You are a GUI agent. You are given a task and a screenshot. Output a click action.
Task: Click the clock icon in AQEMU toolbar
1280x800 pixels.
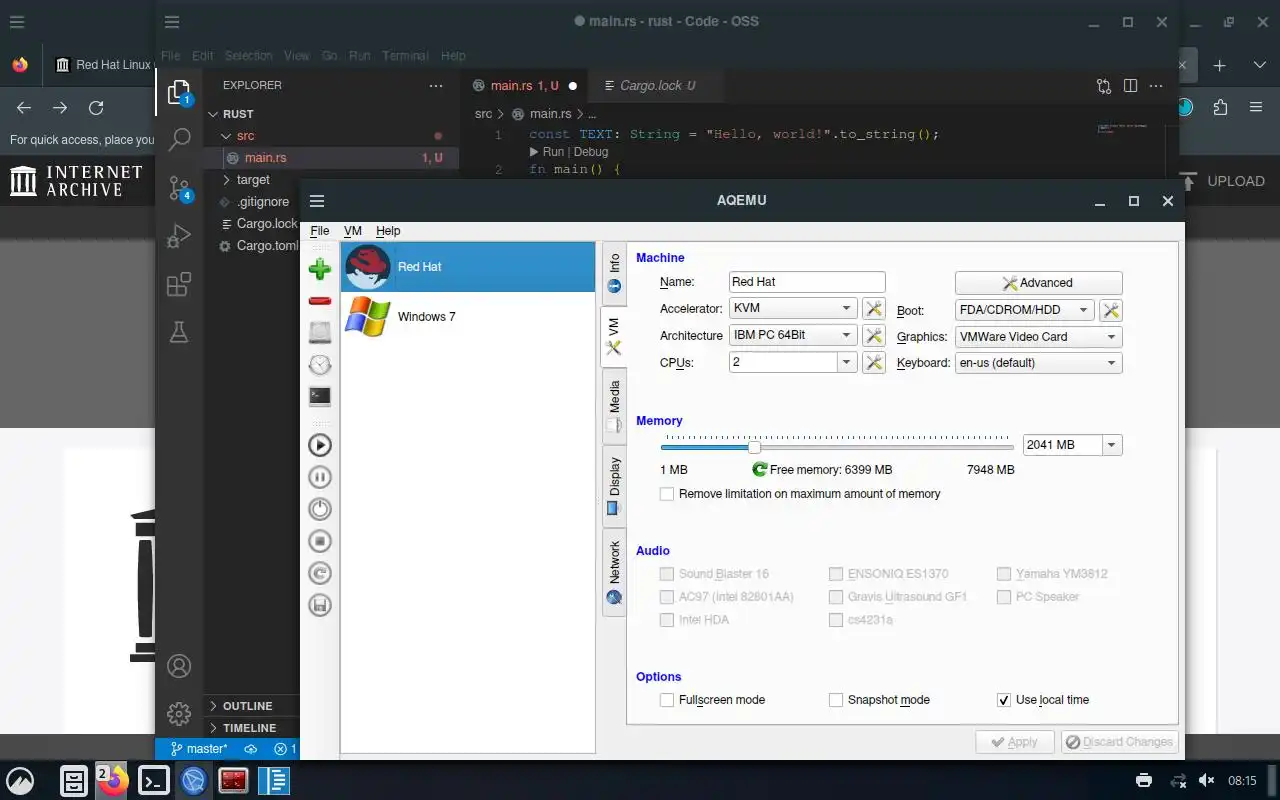pyautogui.click(x=320, y=364)
